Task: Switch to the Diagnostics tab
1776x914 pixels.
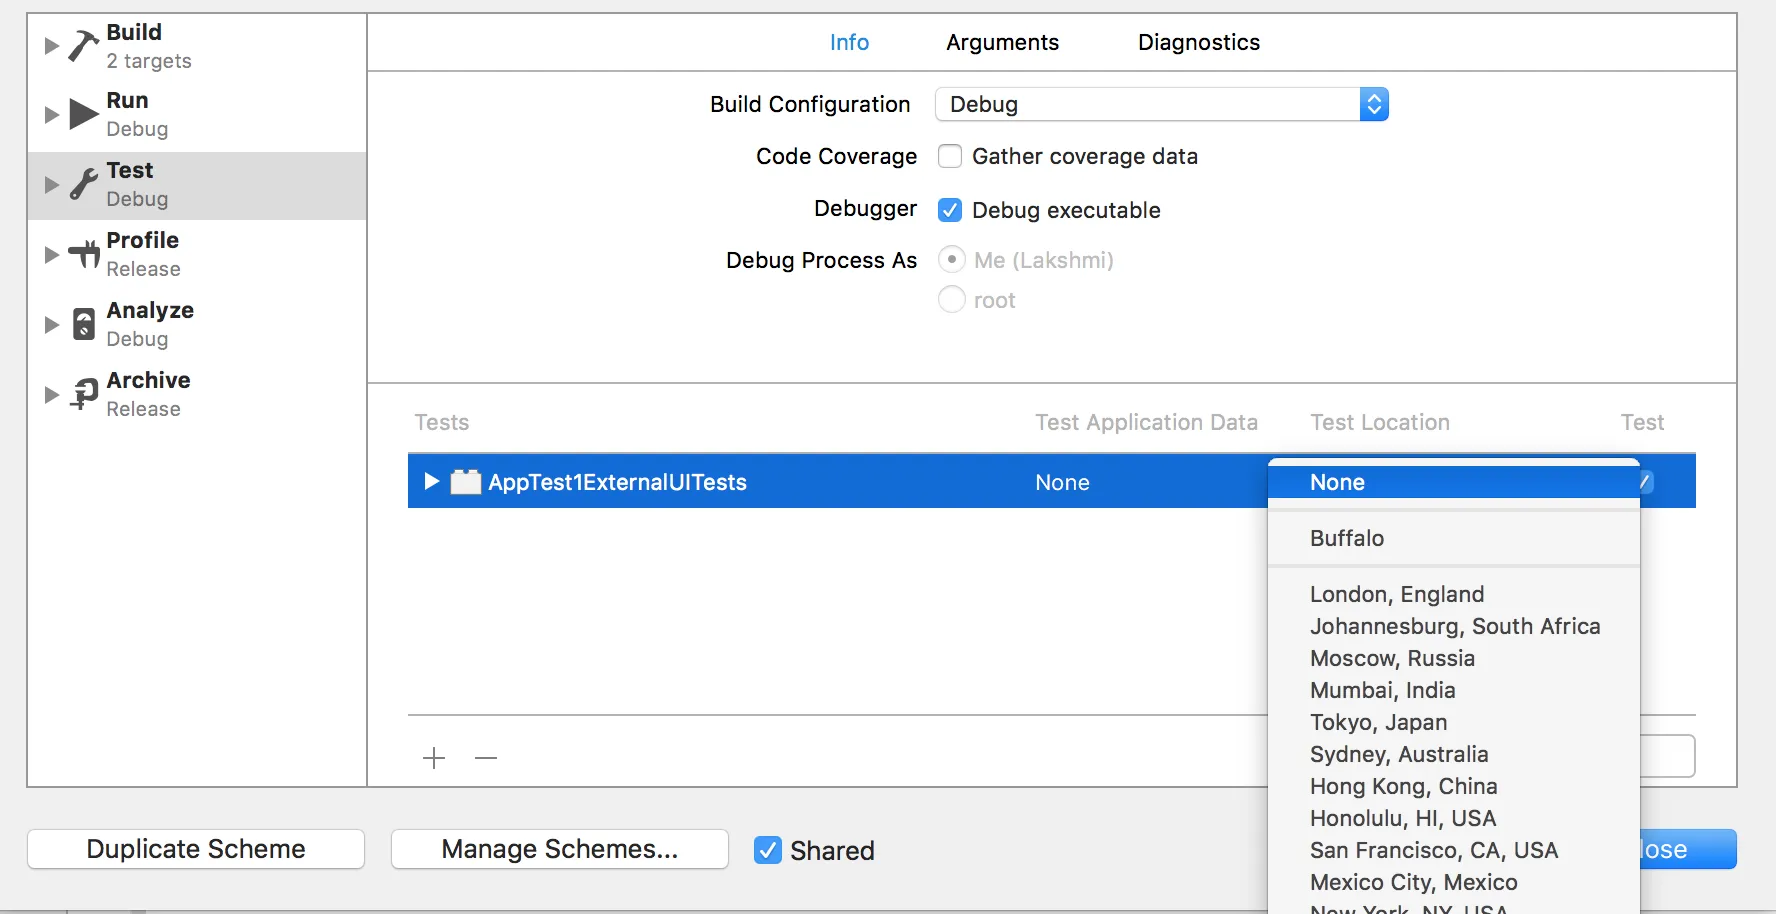Action: tap(1198, 42)
